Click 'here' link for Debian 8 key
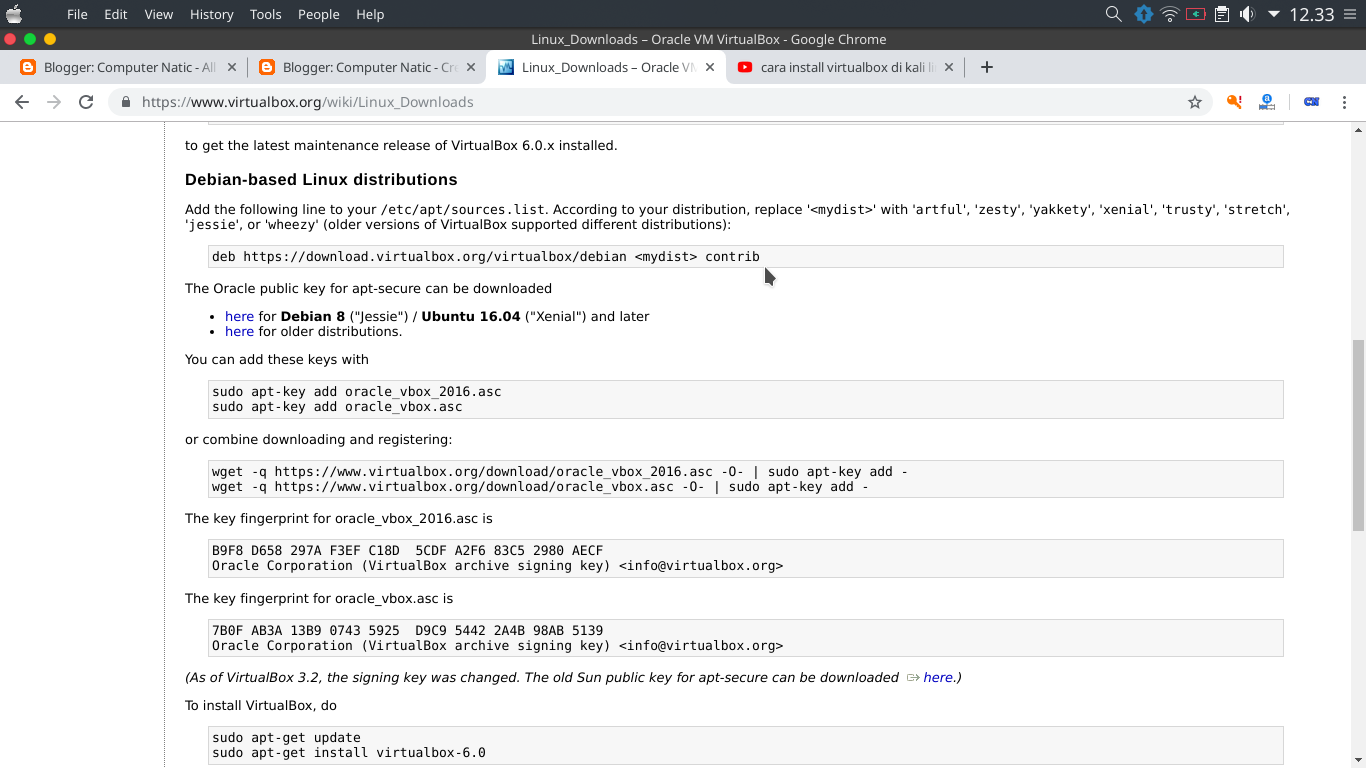 pyautogui.click(x=239, y=316)
